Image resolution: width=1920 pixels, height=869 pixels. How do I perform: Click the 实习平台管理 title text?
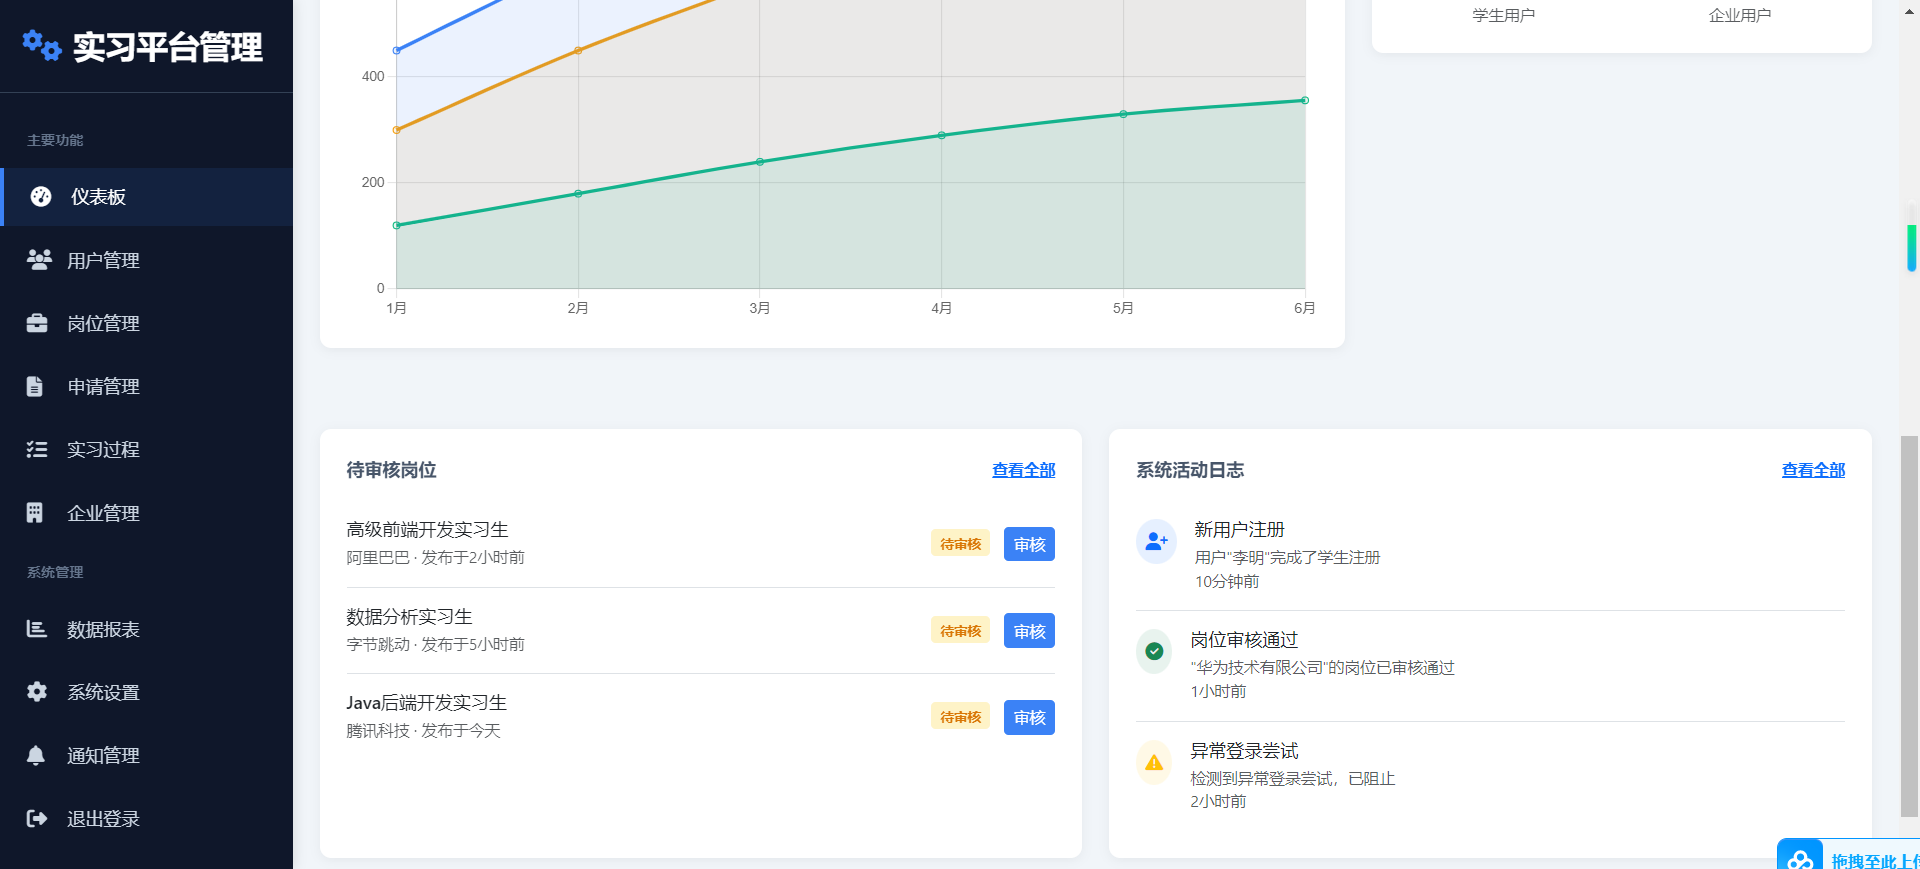click(x=167, y=47)
